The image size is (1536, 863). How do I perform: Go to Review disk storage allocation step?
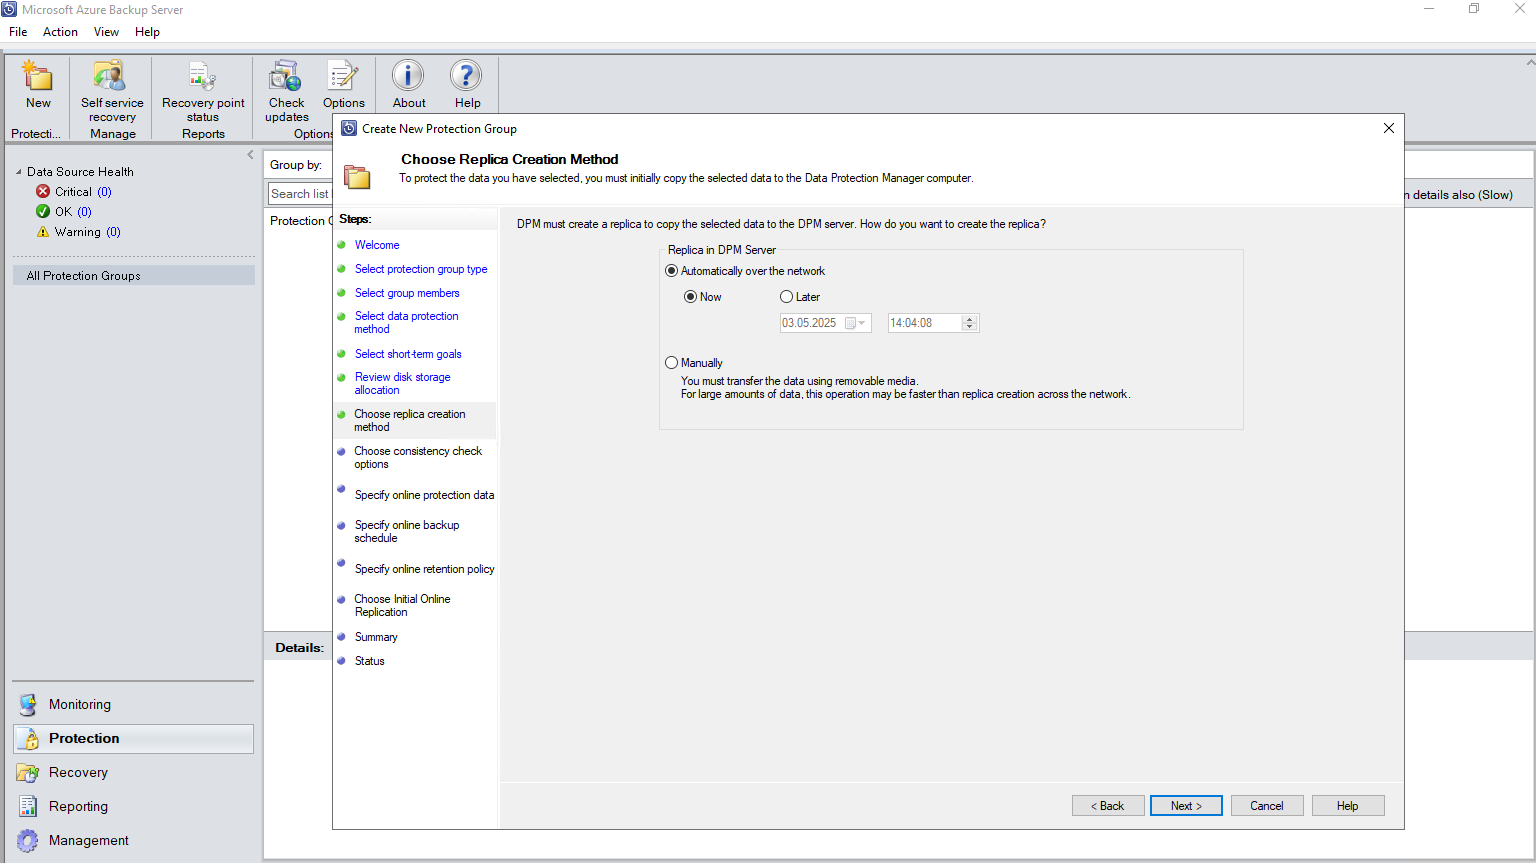(402, 383)
